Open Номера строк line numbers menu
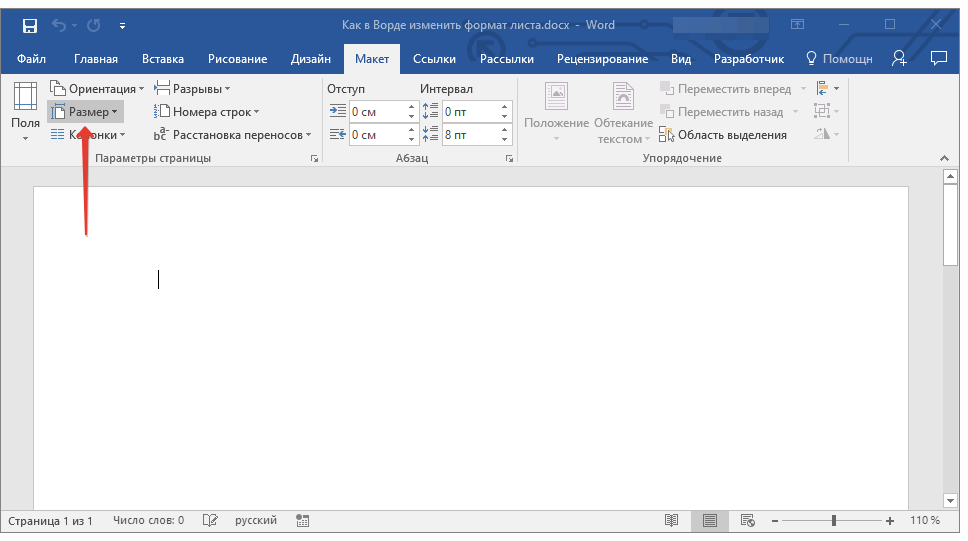 [208, 112]
